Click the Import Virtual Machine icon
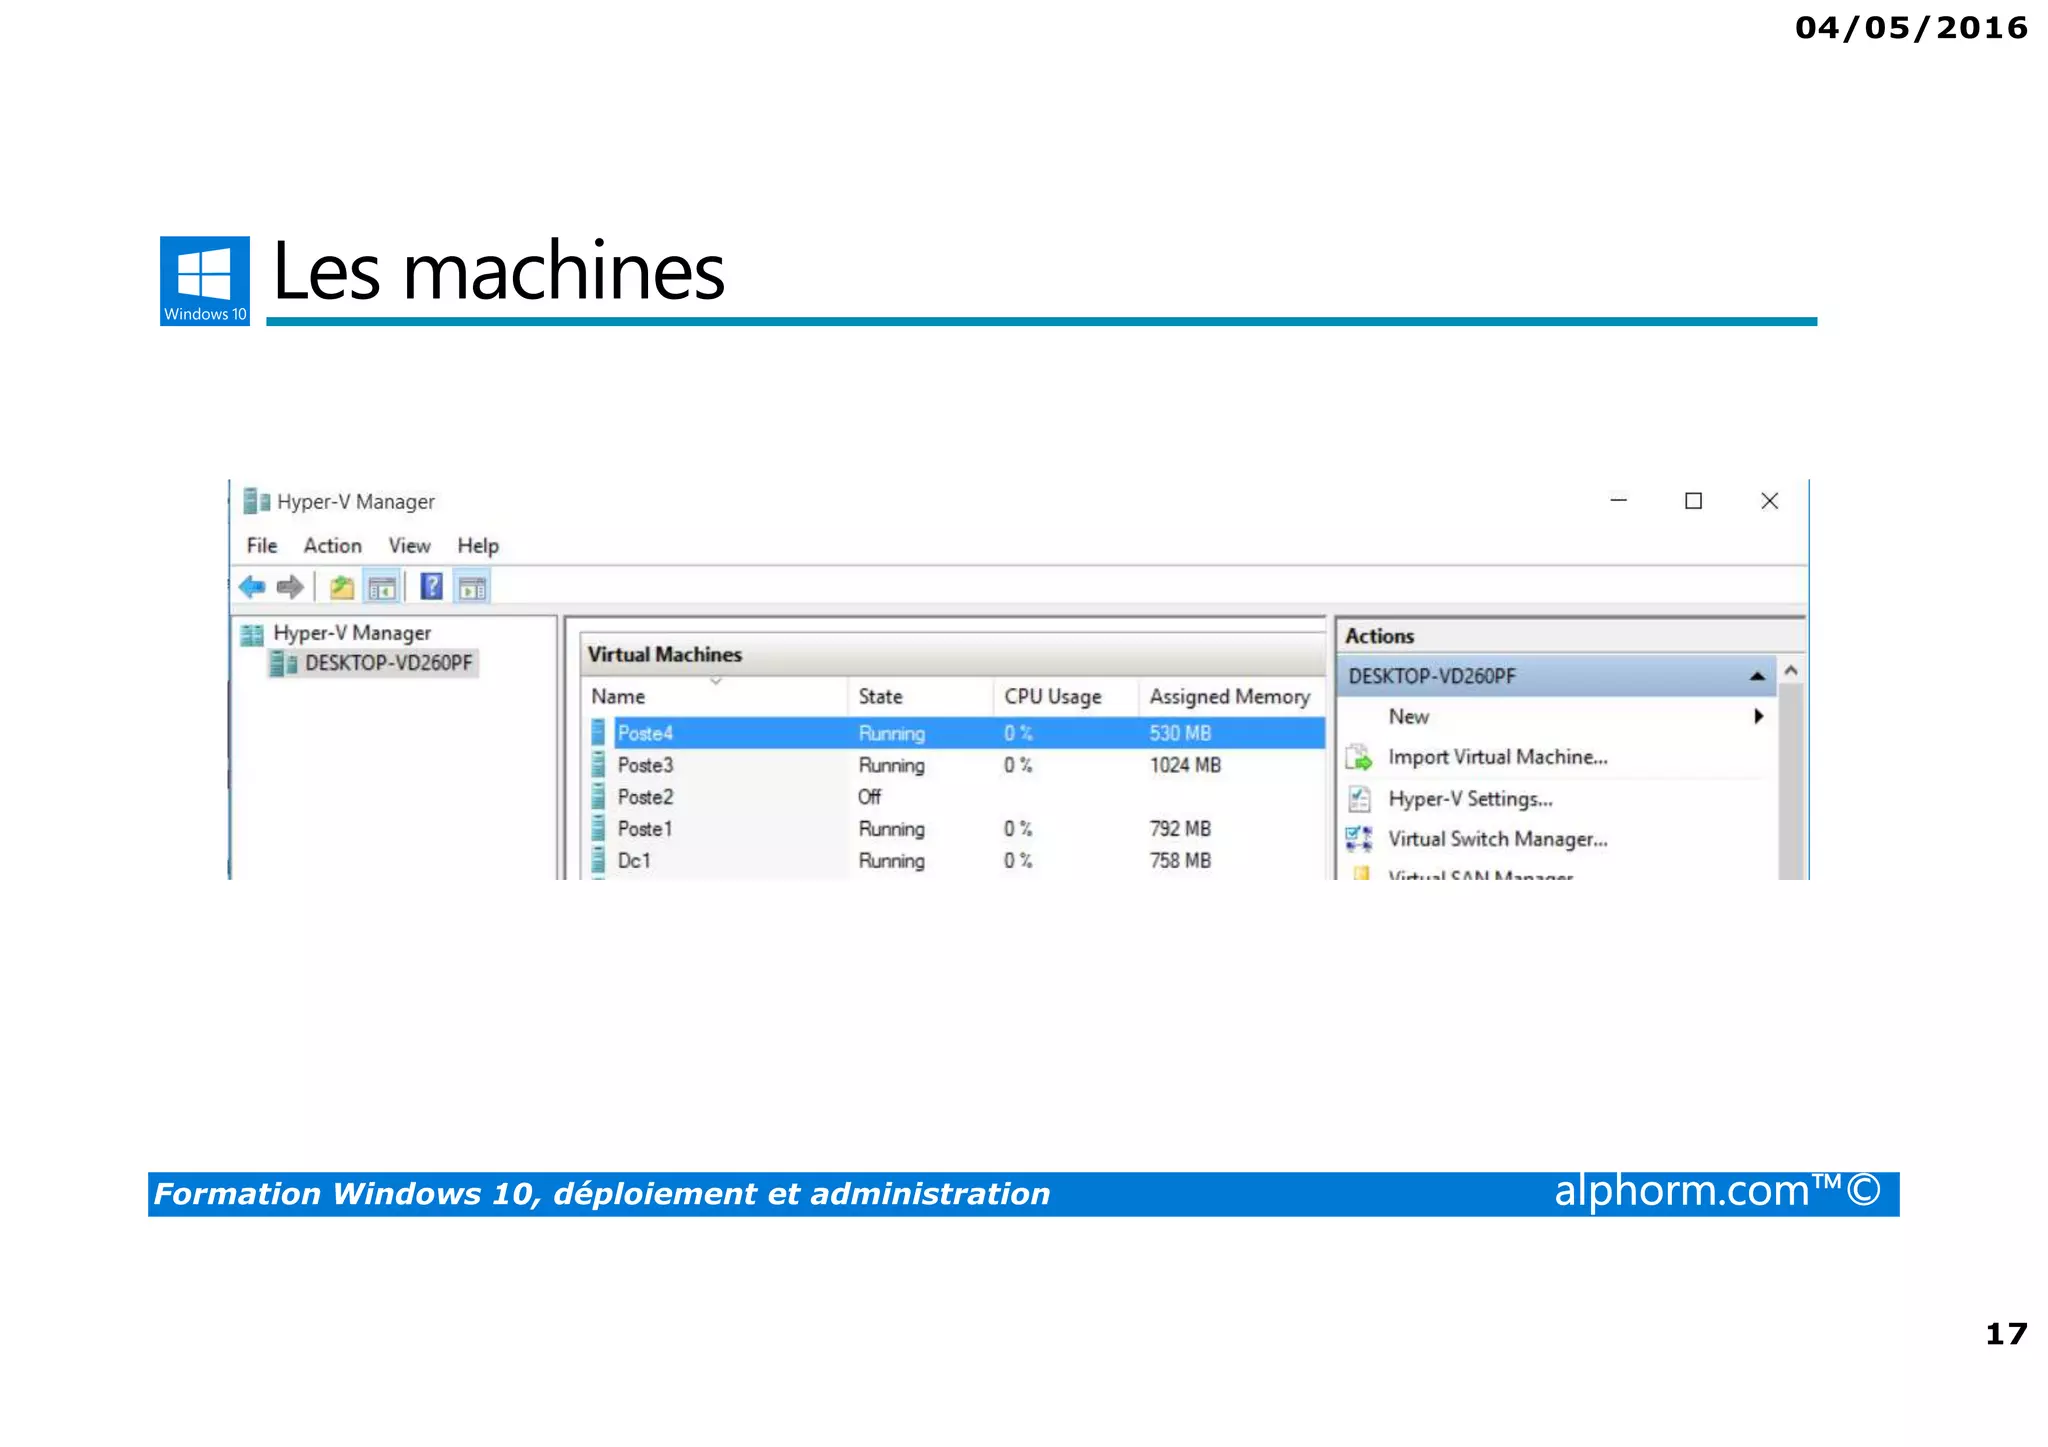The width and height of the screenshot is (2048, 1447). [x=1359, y=758]
